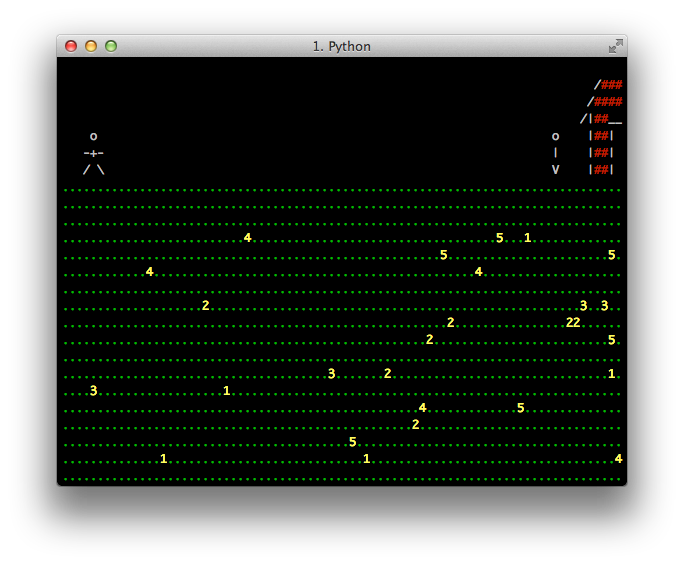Viewport: 684px width, 565px height.
Task: Click the 4 in the top number row
Action: (247, 238)
